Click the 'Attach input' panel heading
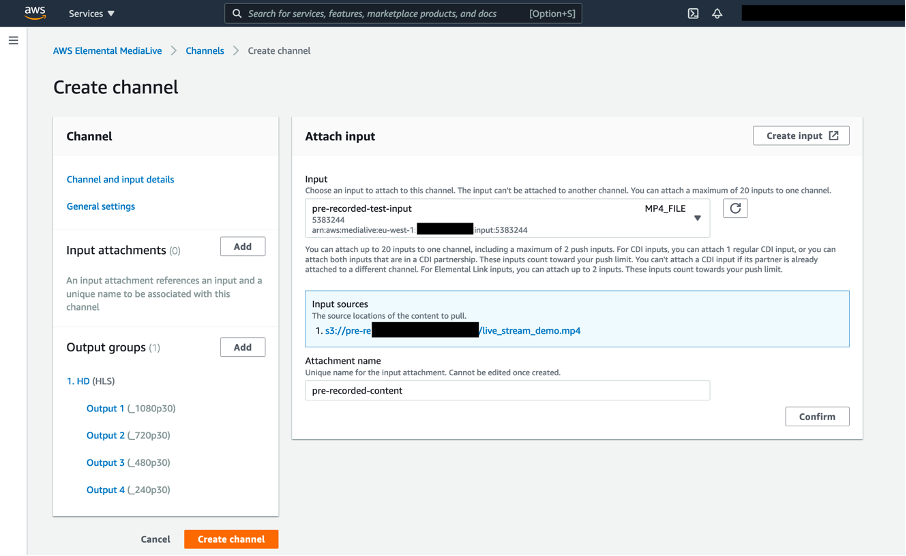Screen dimensions: 906x556 tap(340, 136)
